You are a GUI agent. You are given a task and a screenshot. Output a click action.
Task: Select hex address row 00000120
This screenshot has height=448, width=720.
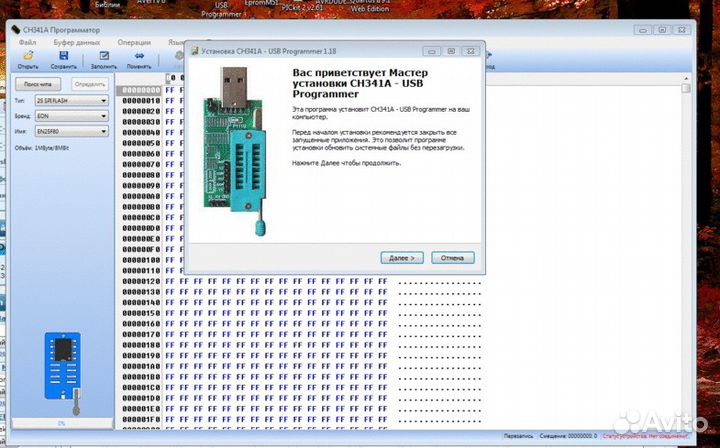click(x=141, y=281)
